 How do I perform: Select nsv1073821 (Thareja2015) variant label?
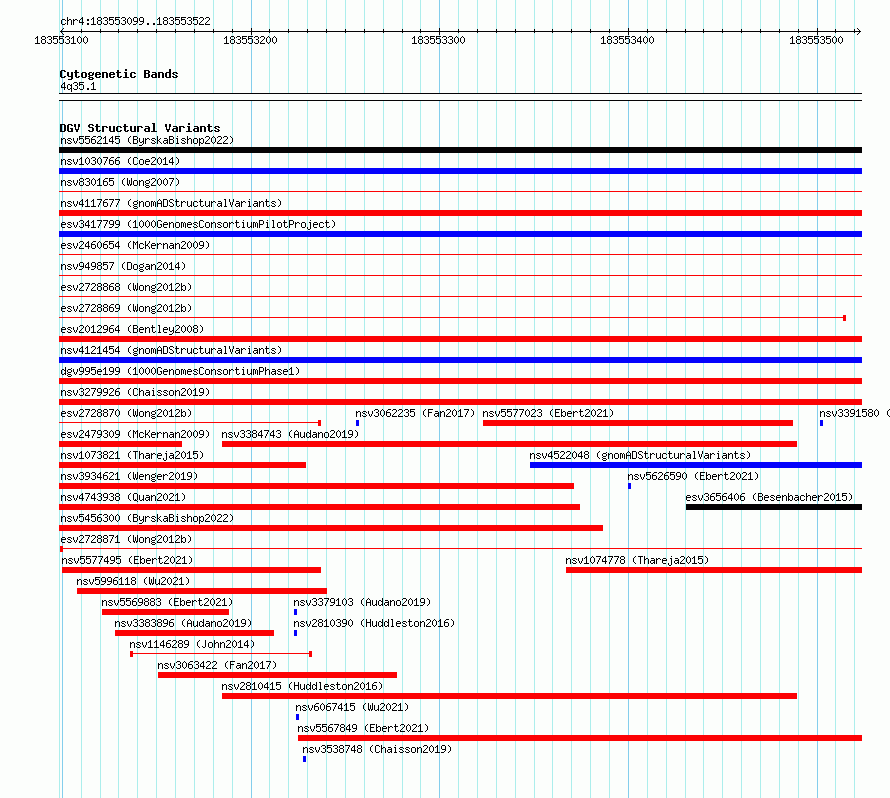click(x=132, y=455)
